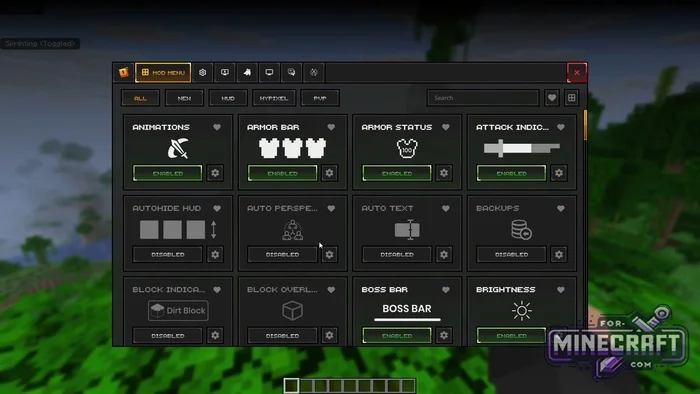Select the HUD filter tab
This screenshot has width=700, height=394.
click(x=228, y=98)
